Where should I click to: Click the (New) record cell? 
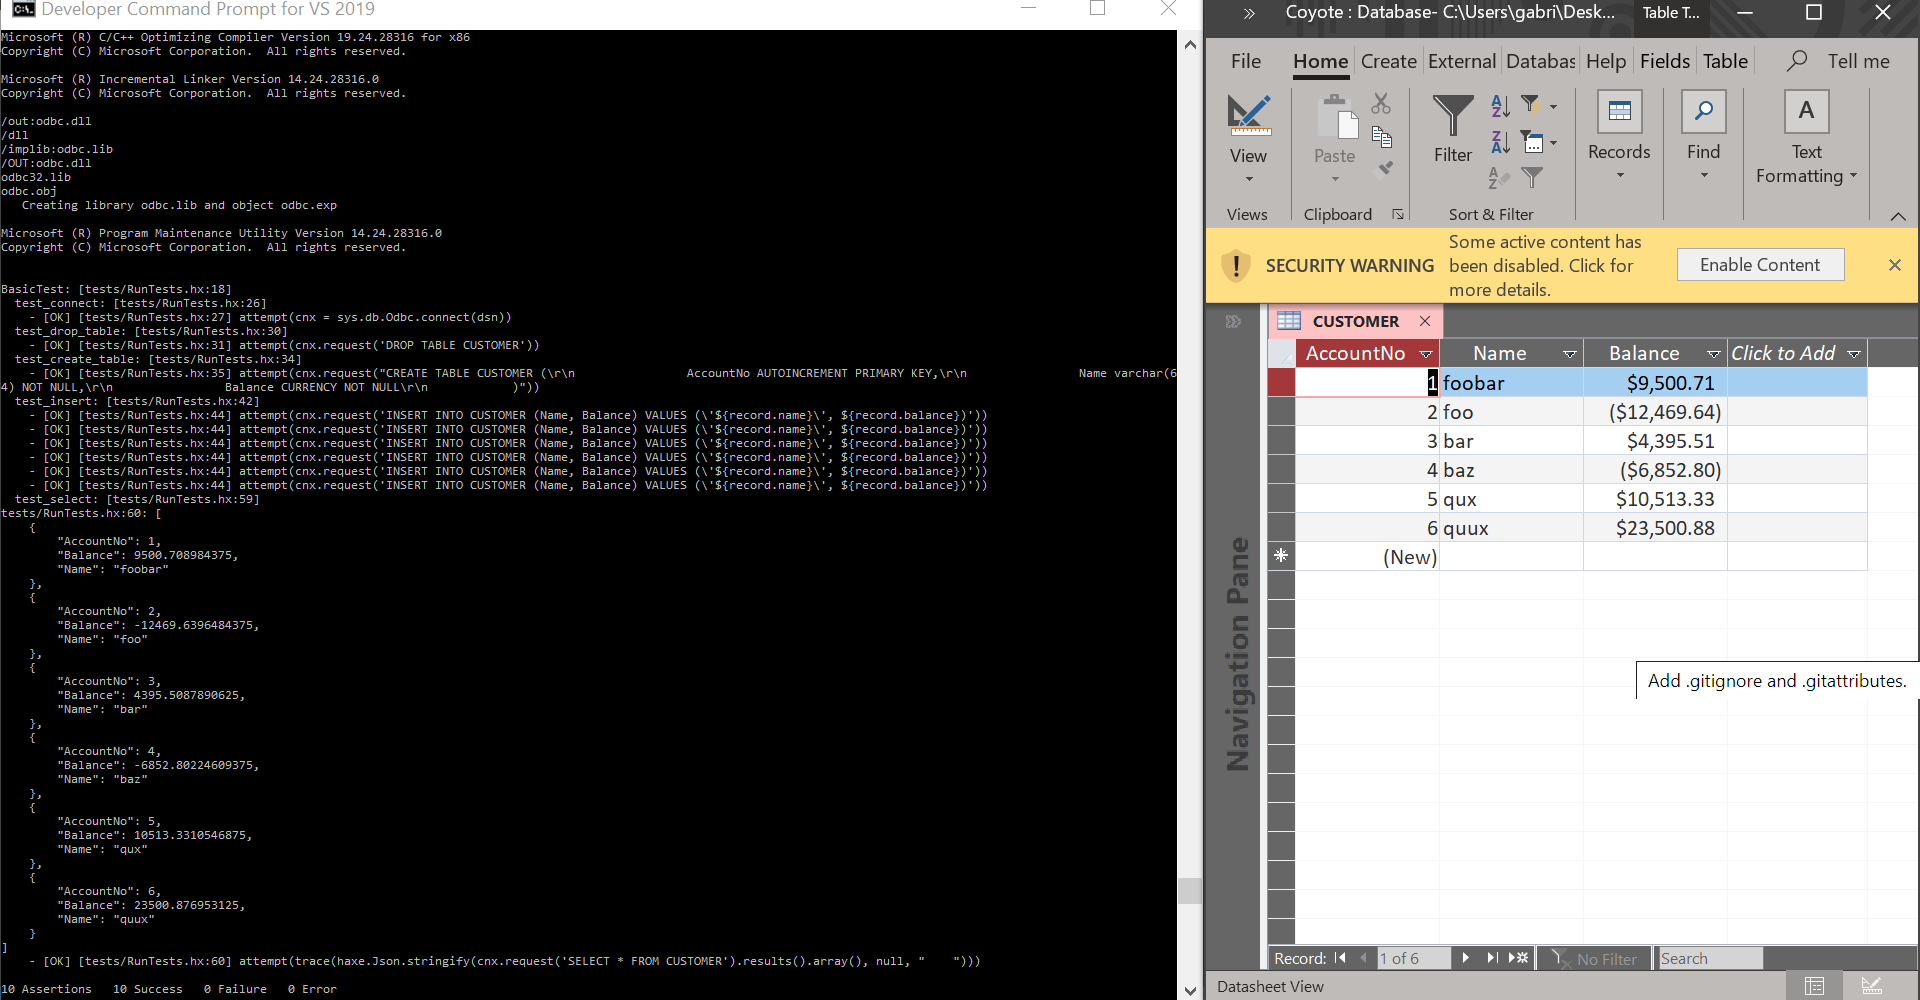(x=1368, y=557)
